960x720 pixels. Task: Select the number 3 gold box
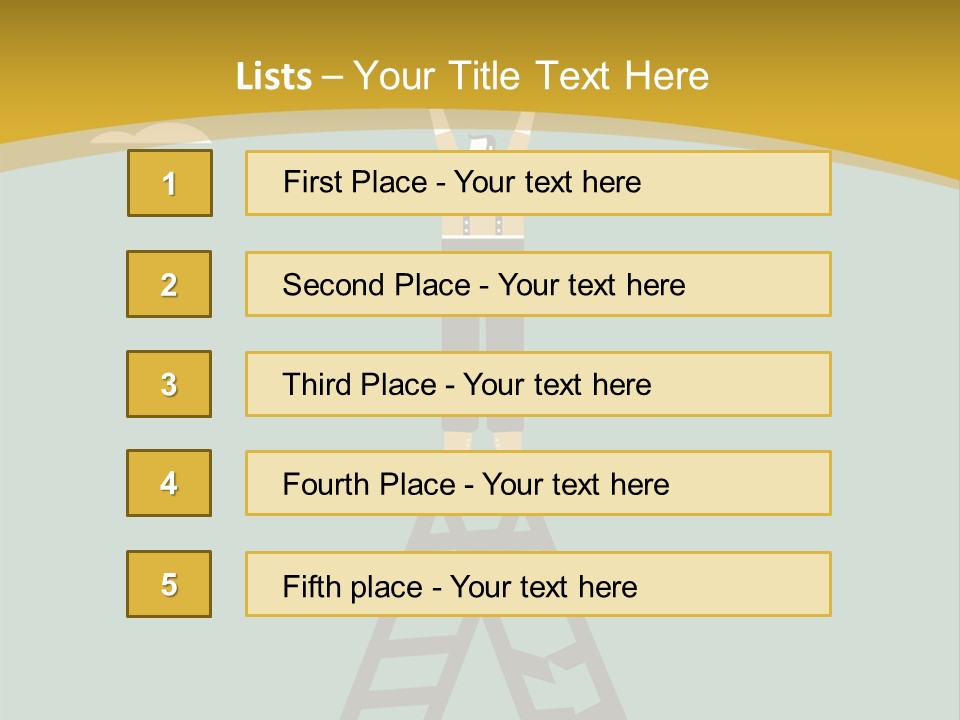[x=169, y=384]
